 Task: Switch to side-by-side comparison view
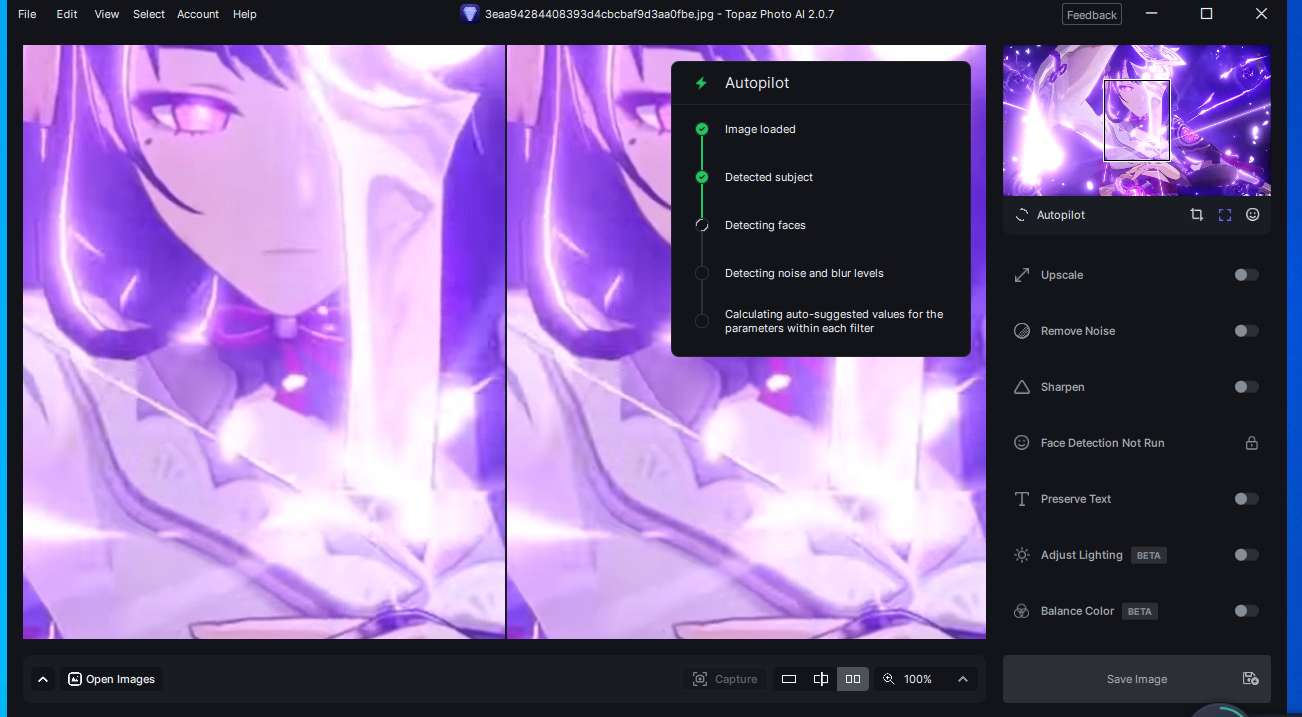pyautogui.click(x=853, y=679)
